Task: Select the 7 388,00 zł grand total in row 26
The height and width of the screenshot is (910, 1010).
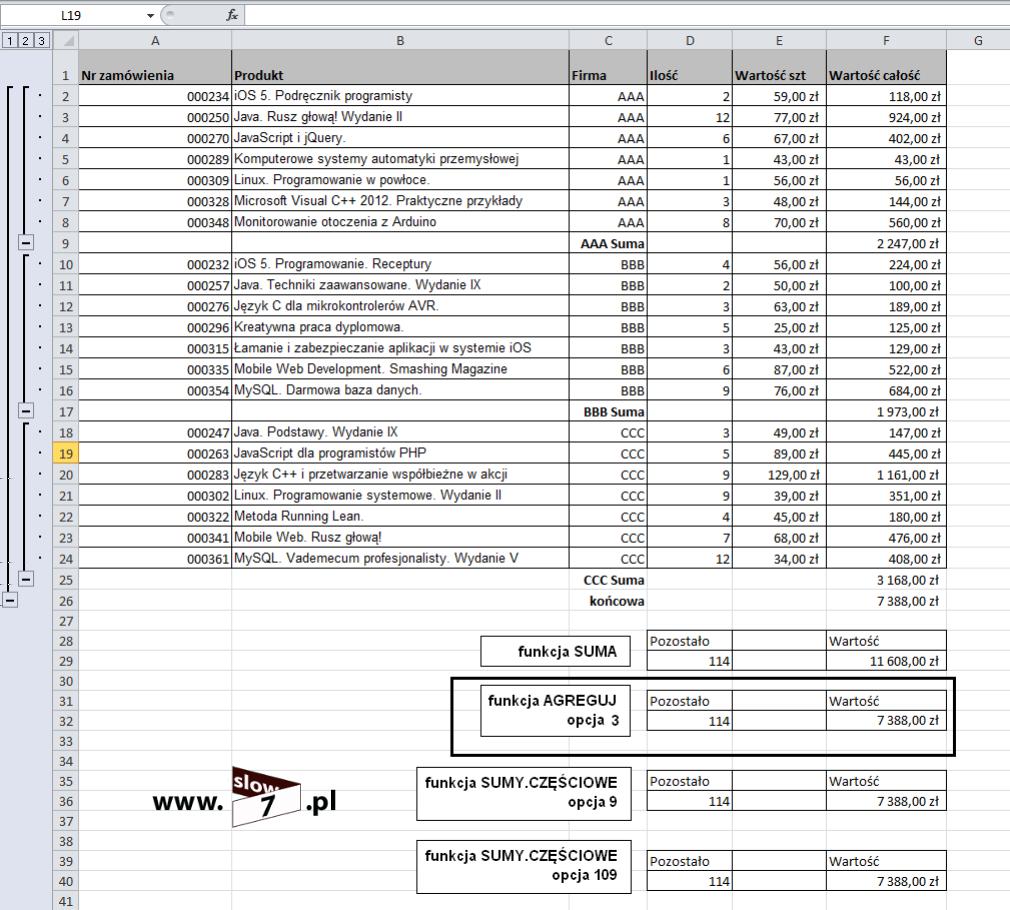Action: pyautogui.click(x=886, y=601)
